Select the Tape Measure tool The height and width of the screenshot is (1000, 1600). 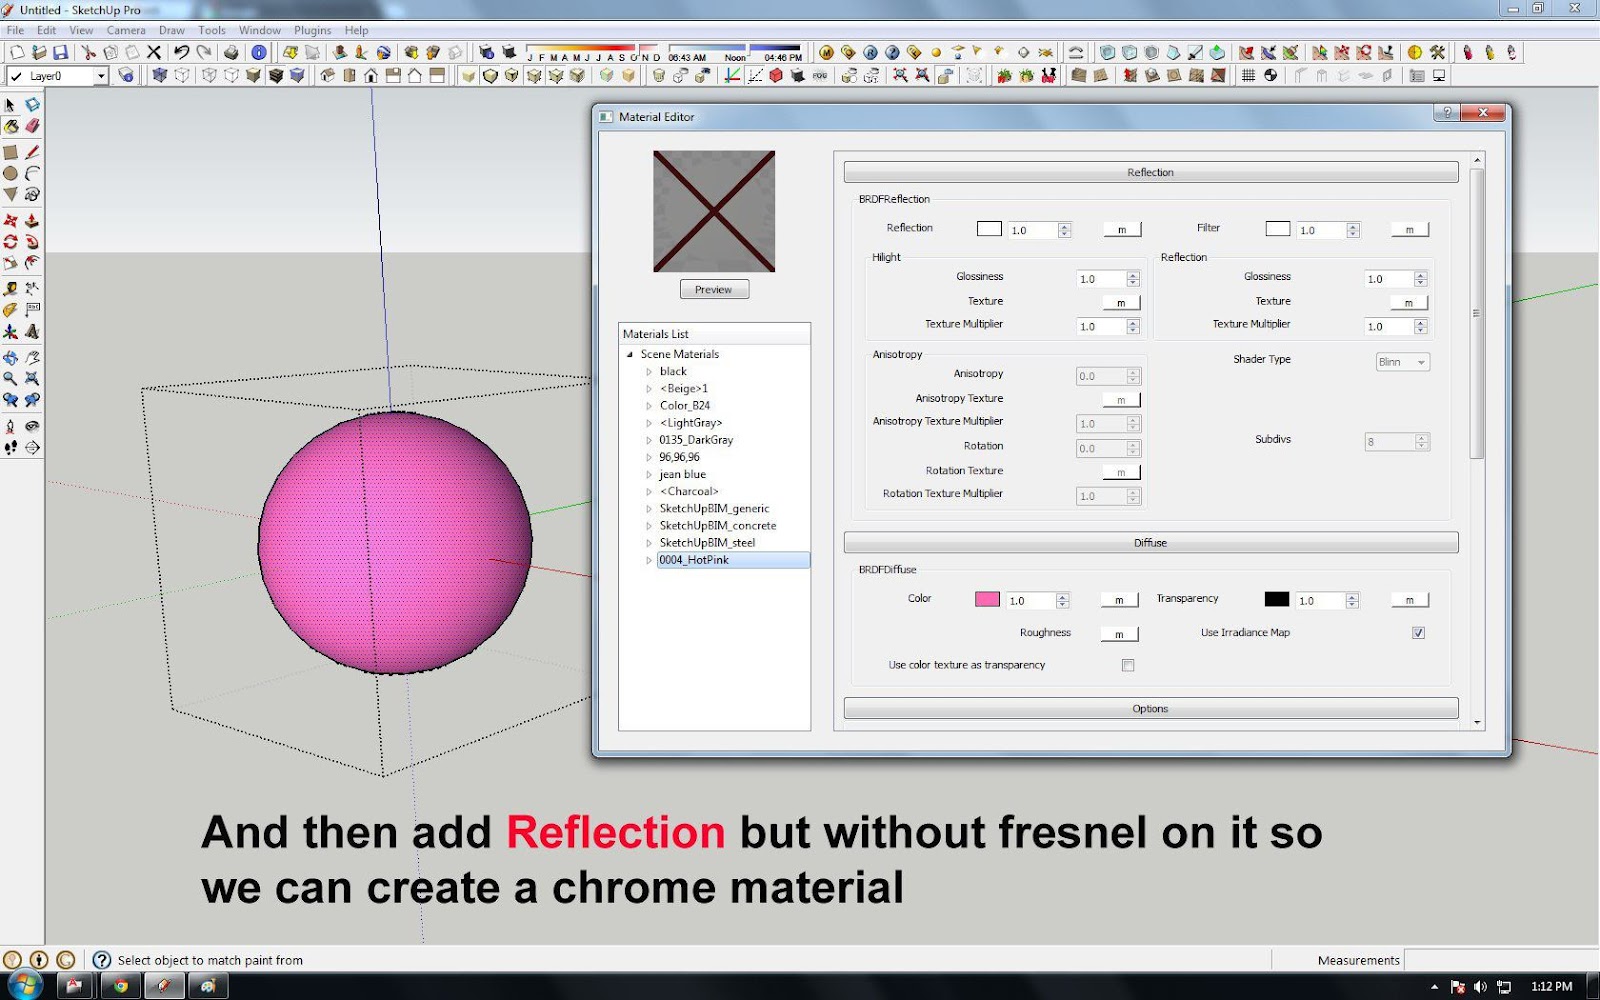(x=10, y=288)
